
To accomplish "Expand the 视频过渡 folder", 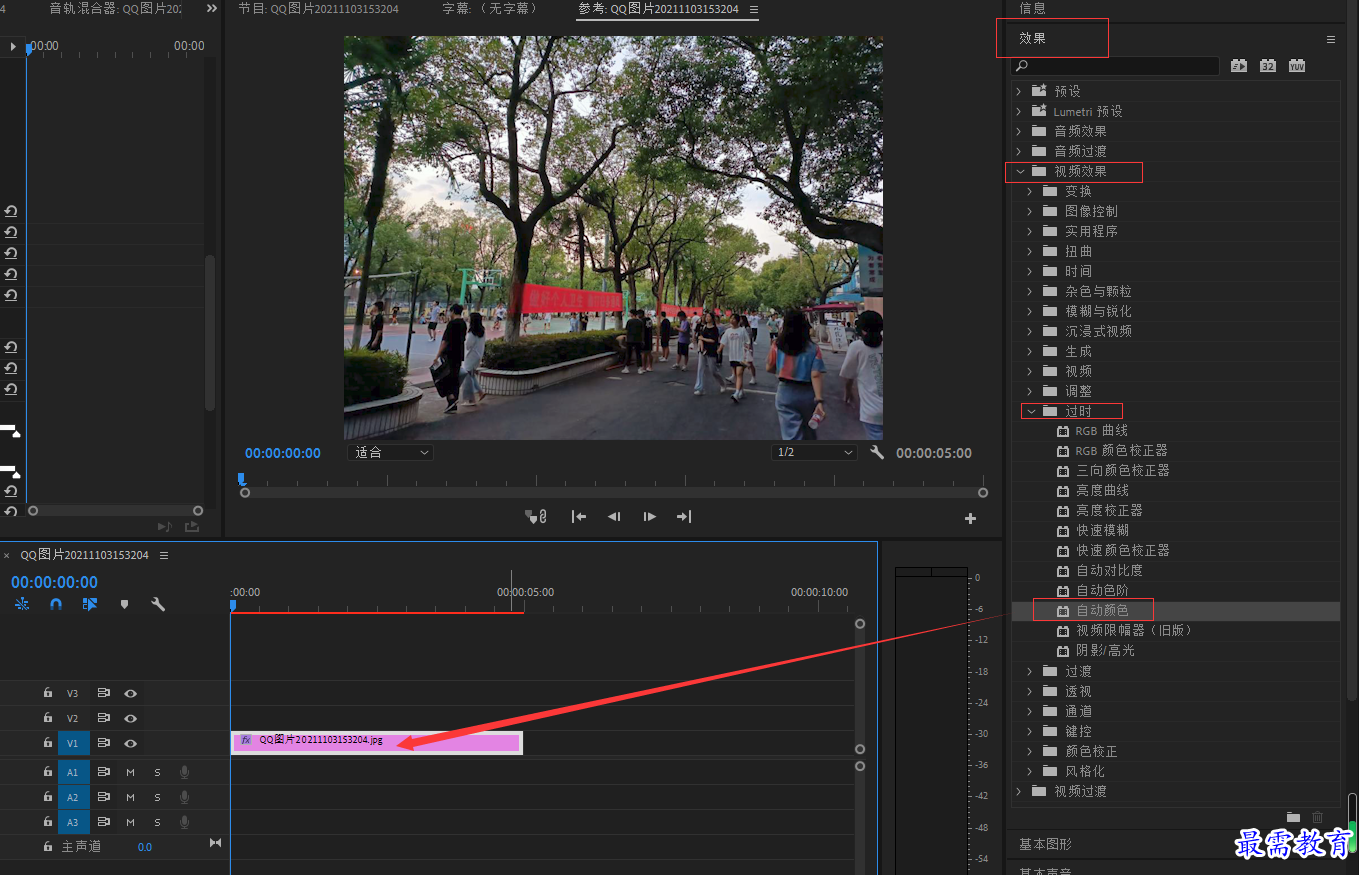I will 1019,791.
